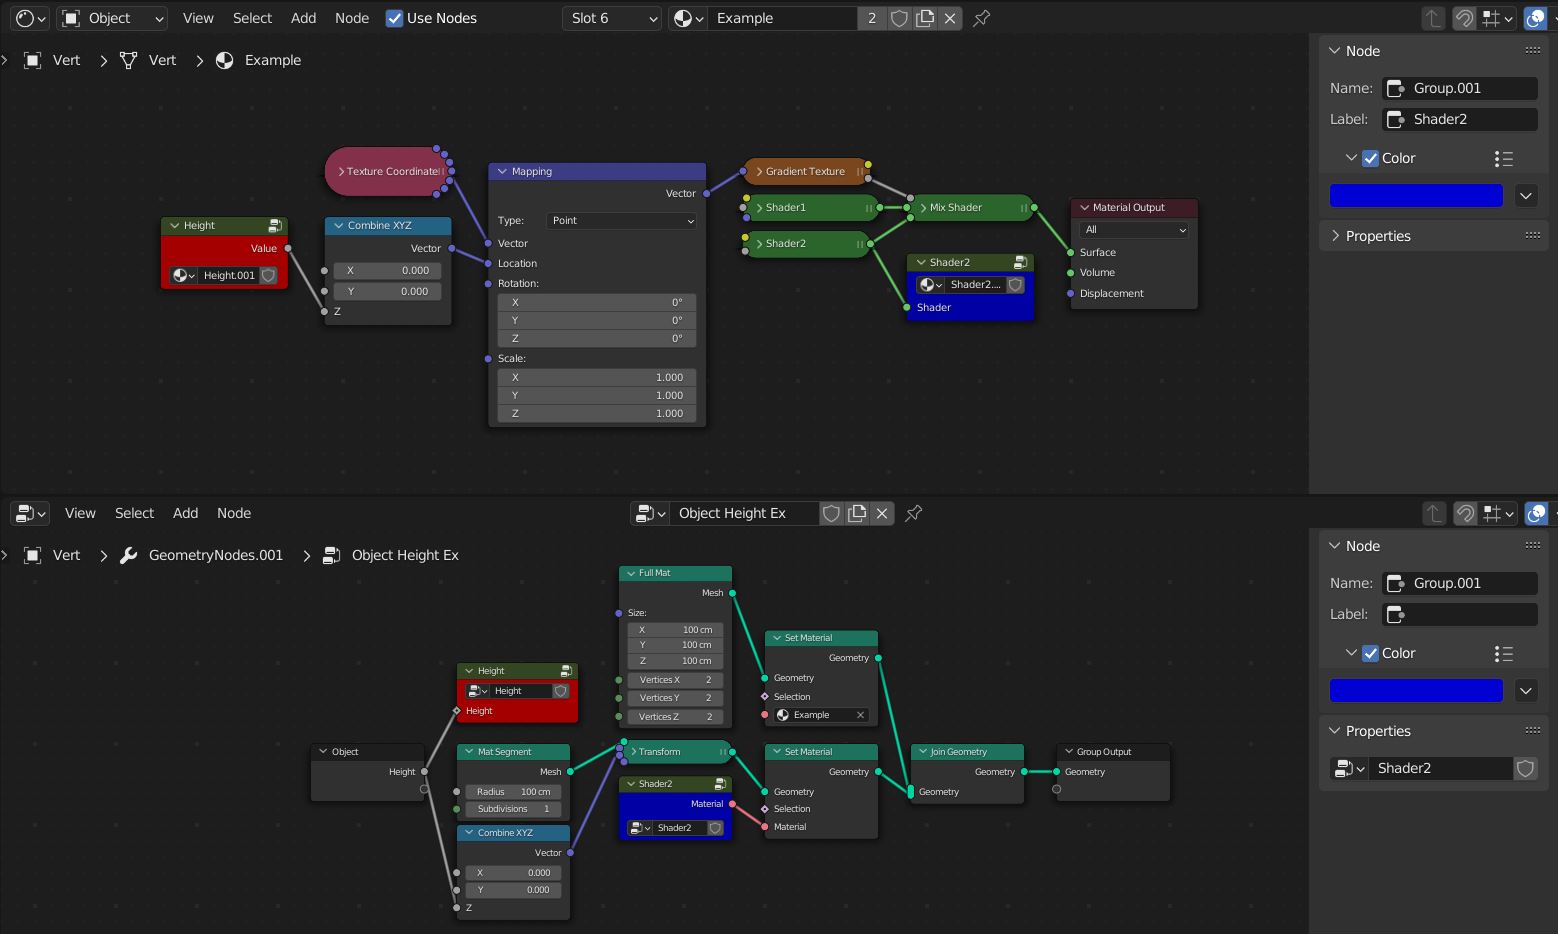Toggle Color checkbox in geometry nodes sidebar
The height and width of the screenshot is (934, 1558).
[x=1370, y=653]
